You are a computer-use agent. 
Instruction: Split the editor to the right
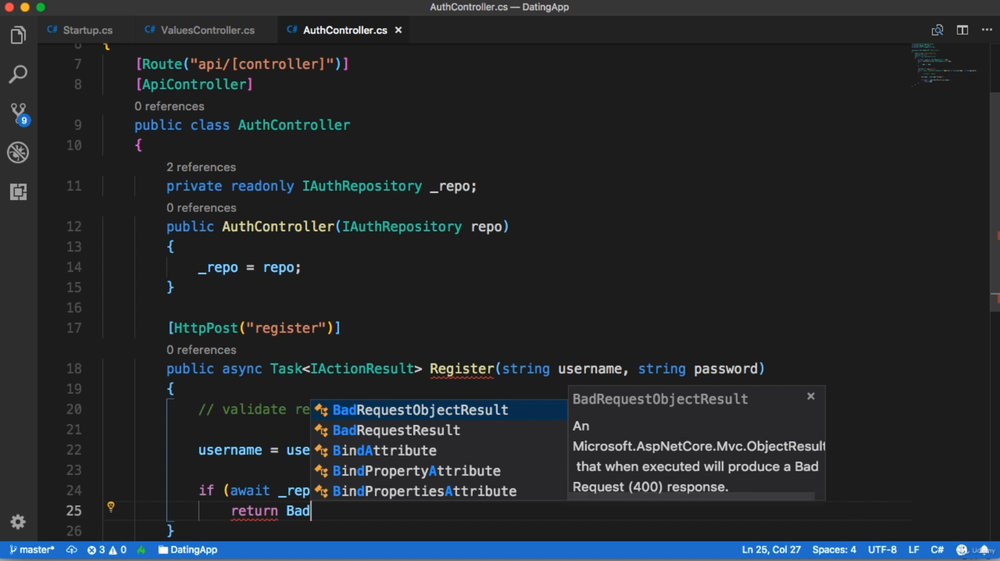coord(962,30)
